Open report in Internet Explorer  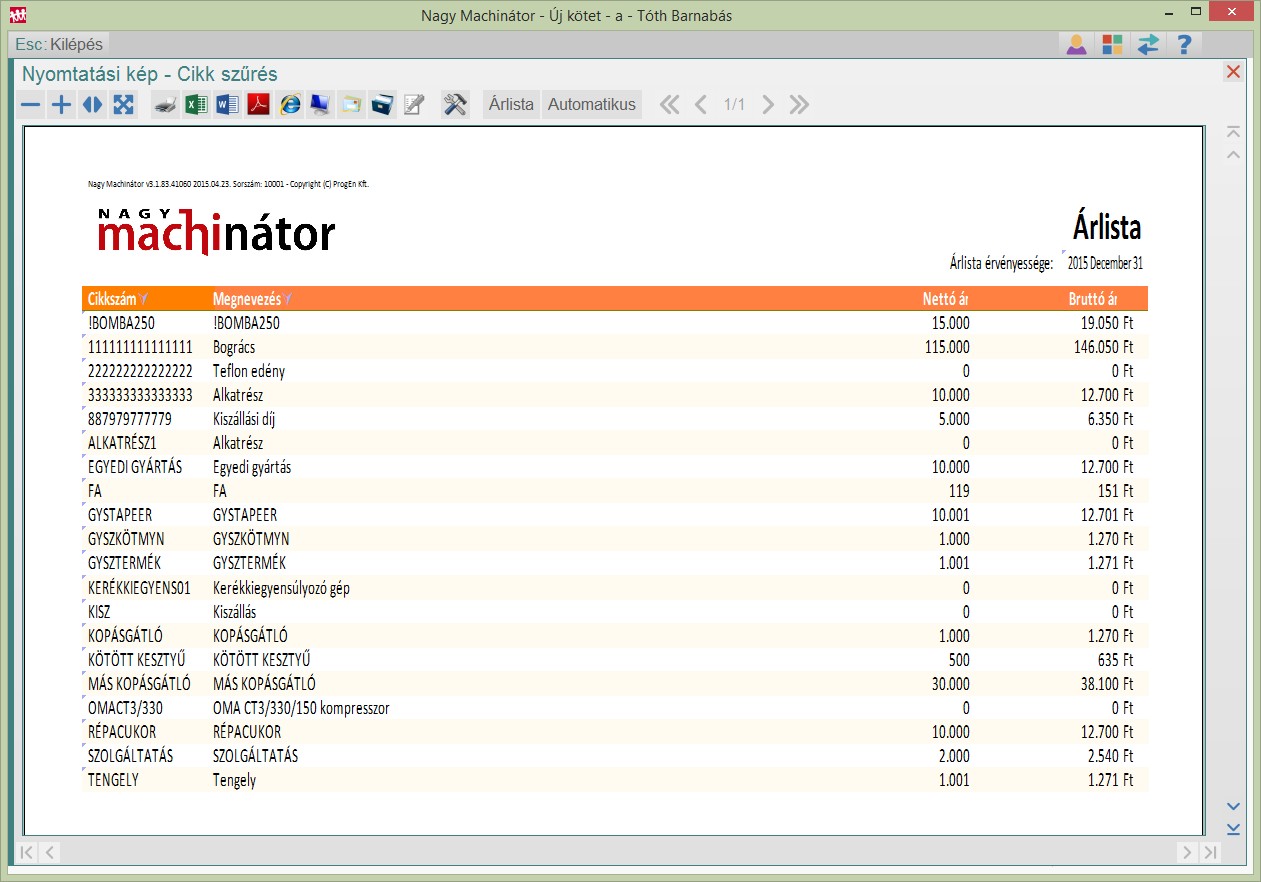pos(290,105)
